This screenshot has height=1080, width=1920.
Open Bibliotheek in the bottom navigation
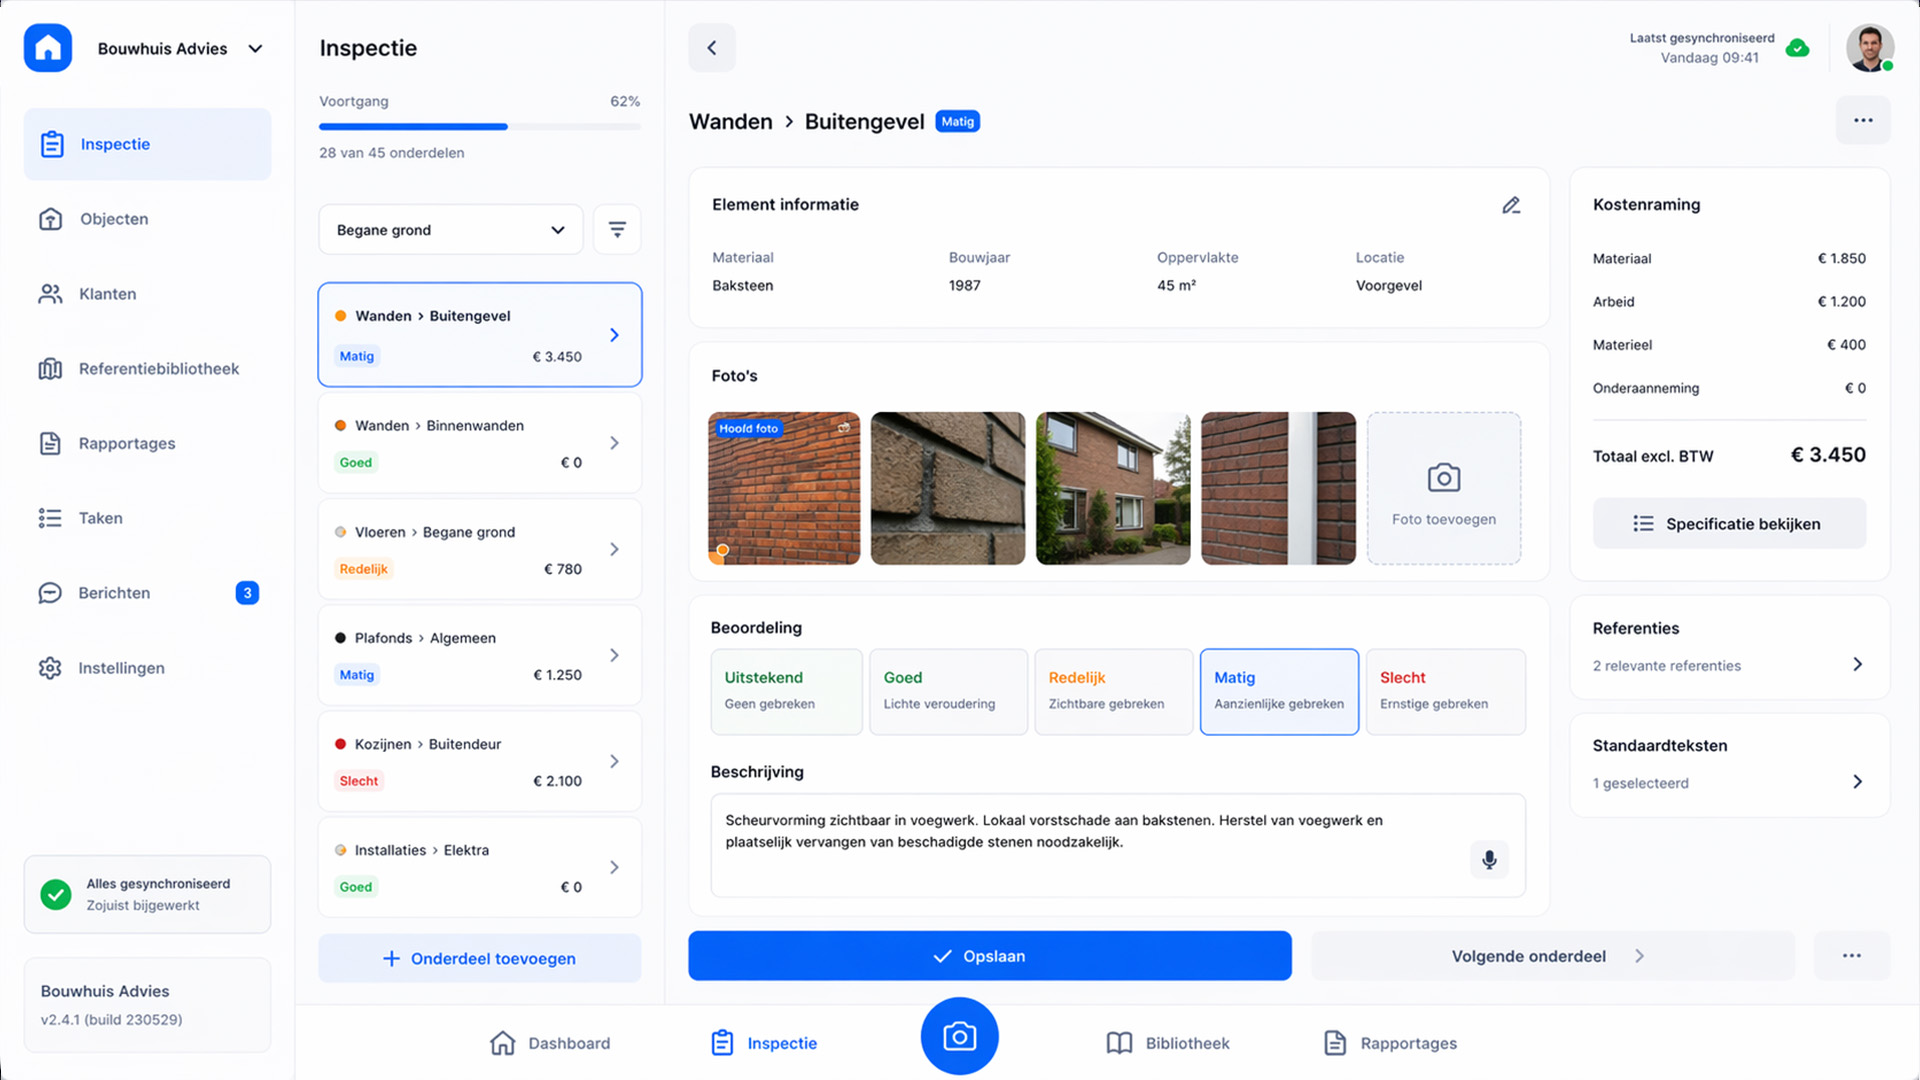point(1168,1043)
